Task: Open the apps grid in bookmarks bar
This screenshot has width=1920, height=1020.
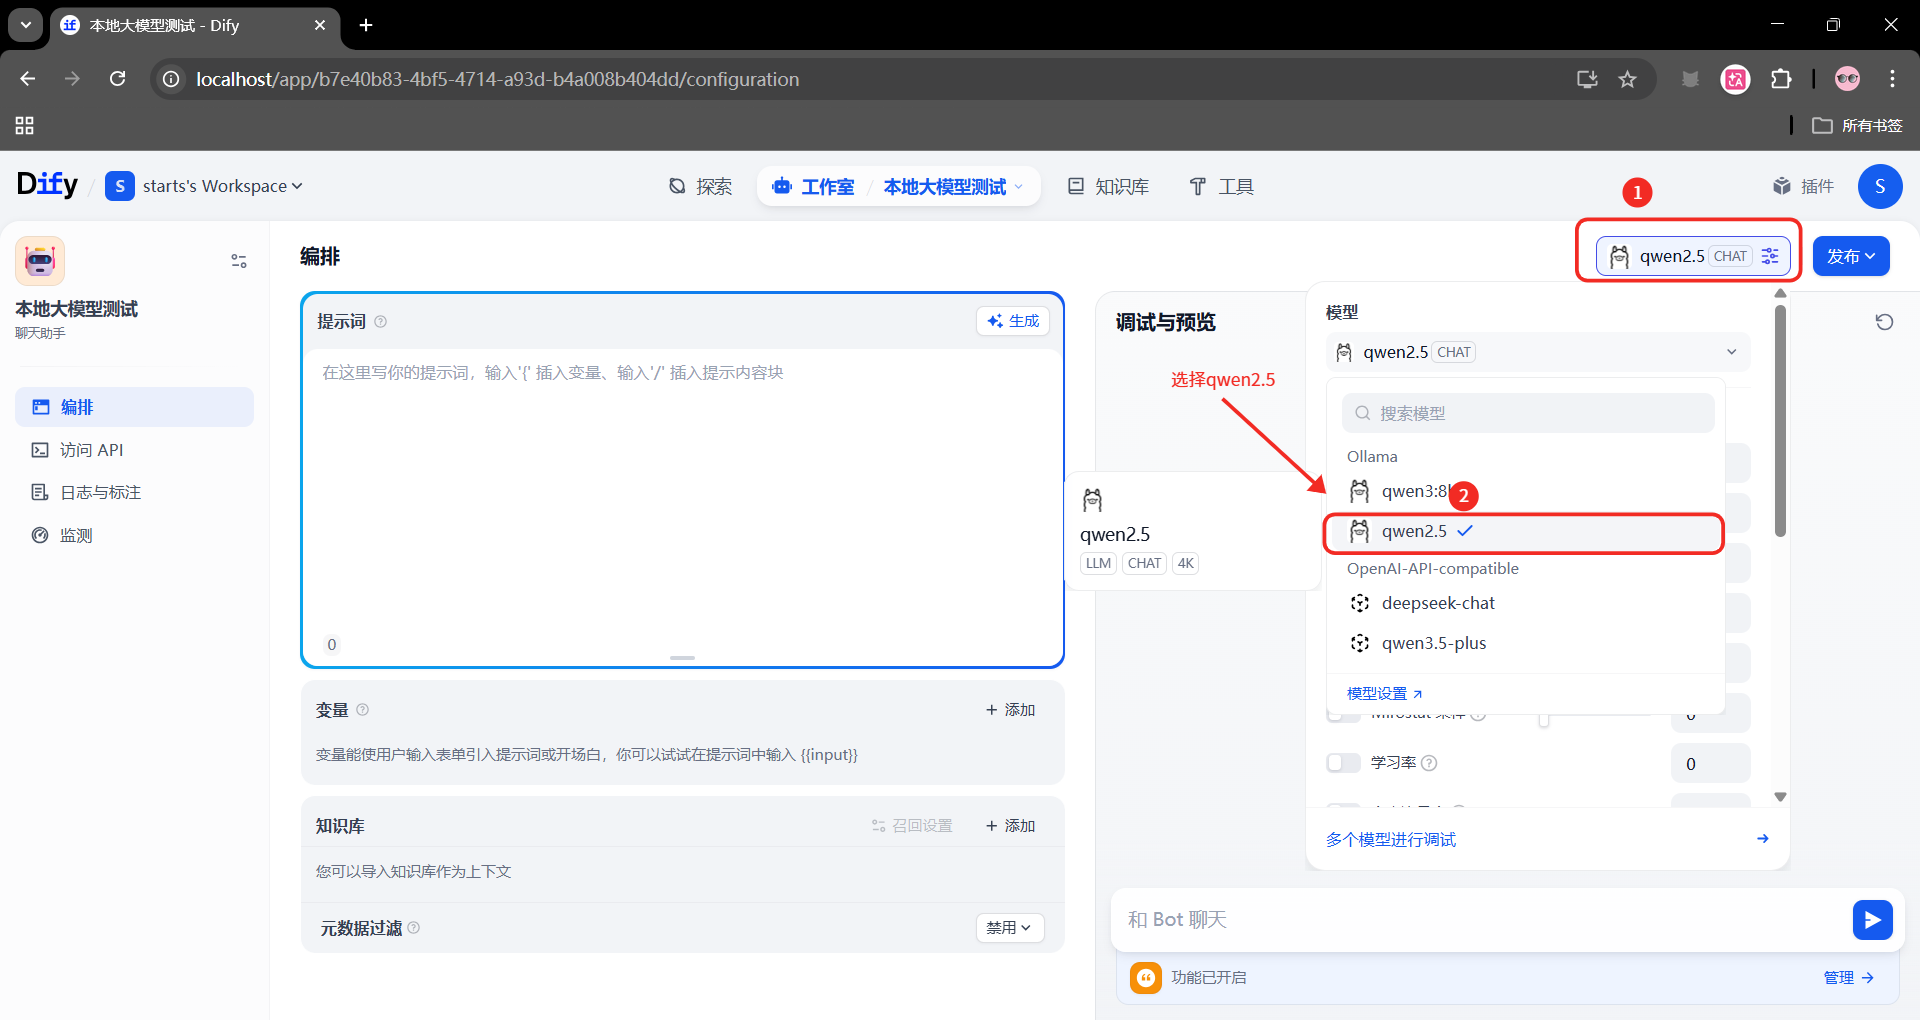Action: coord(25,125)
